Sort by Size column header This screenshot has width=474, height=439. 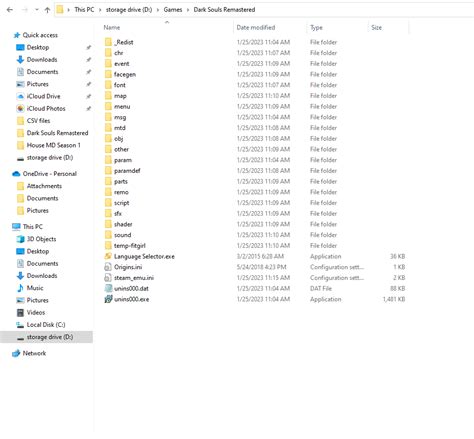376,28
